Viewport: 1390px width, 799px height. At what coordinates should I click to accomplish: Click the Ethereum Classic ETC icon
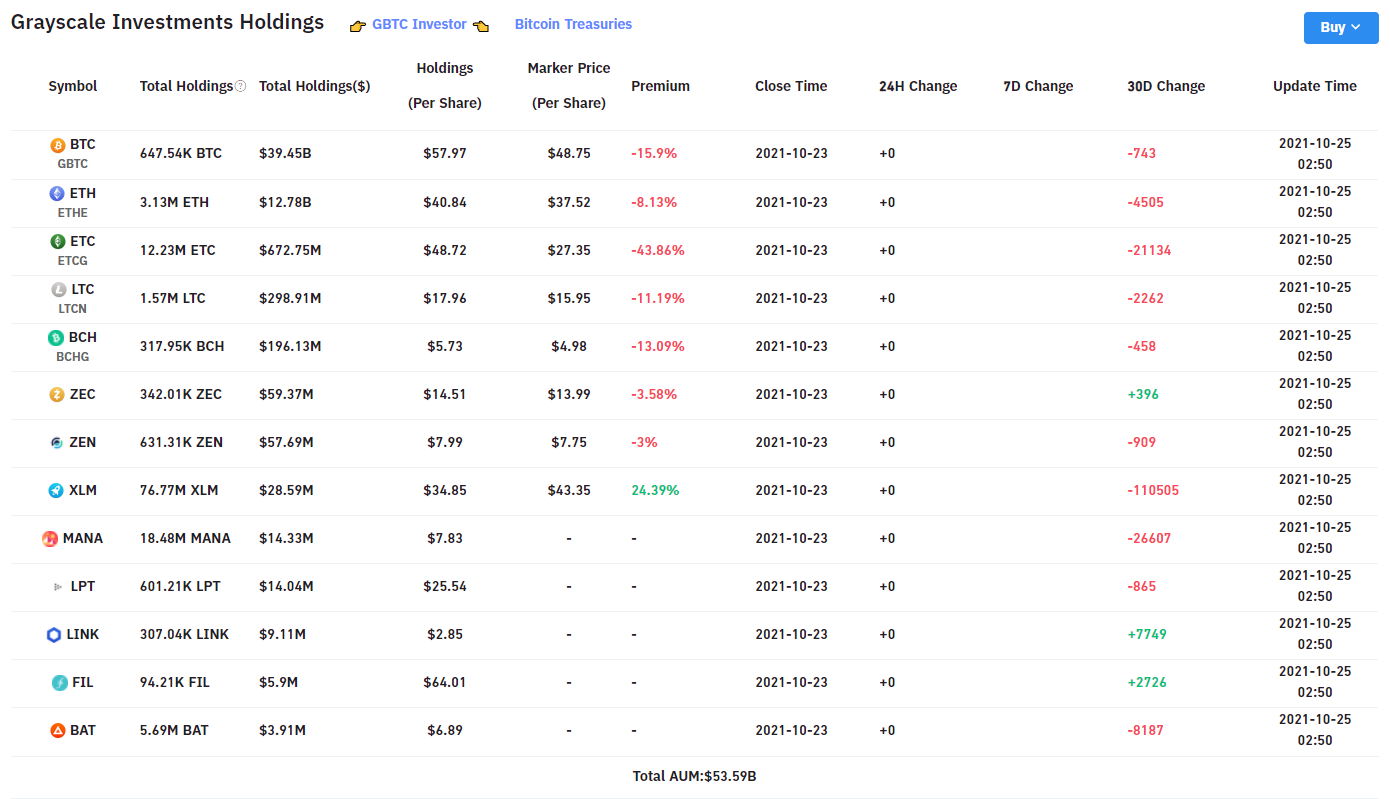coord(58,241)
